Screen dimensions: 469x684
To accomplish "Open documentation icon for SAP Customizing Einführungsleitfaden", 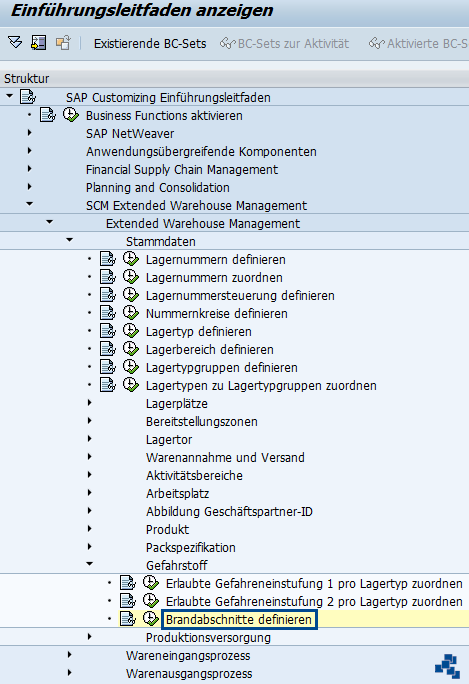I will (28, 96).
